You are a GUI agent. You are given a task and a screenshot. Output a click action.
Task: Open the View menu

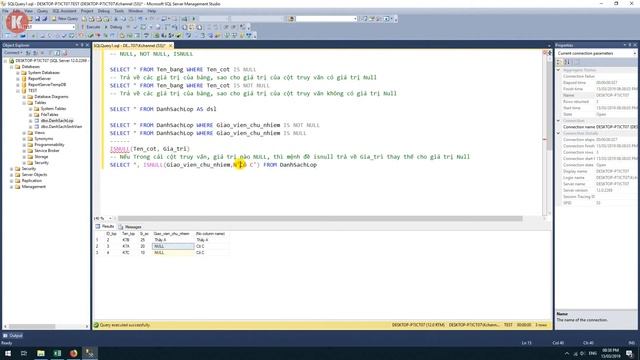point(28,11)
